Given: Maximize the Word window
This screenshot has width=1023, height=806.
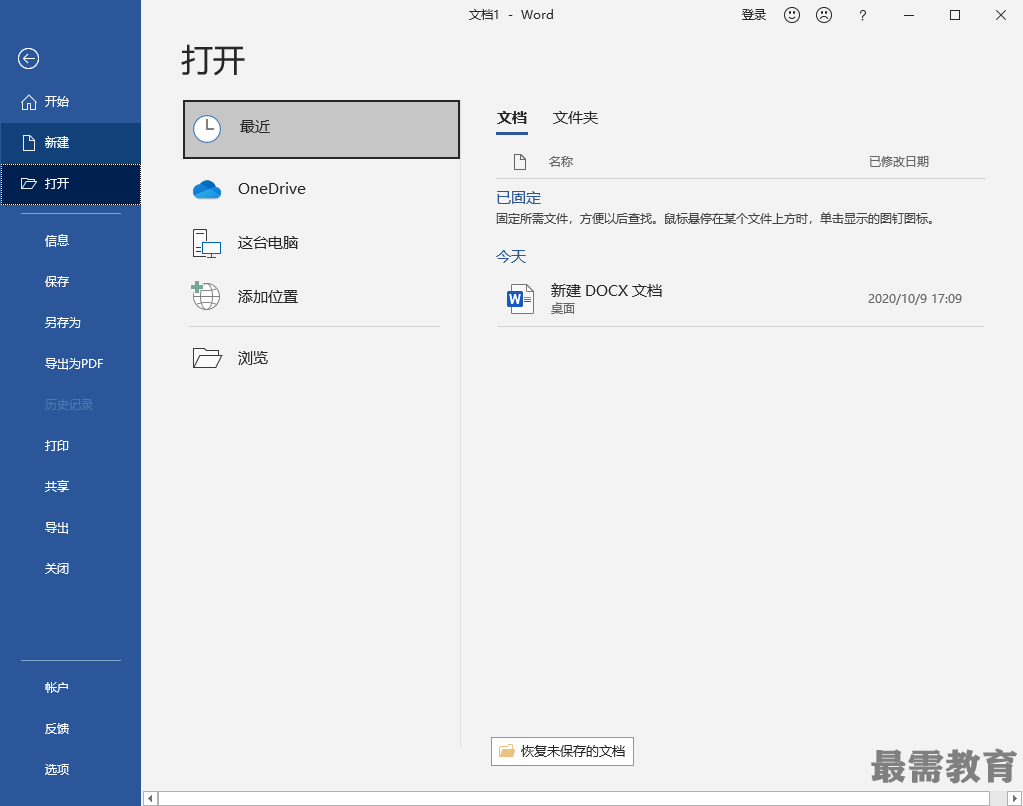Looking at the screenshot, I should tap(954, 15).
